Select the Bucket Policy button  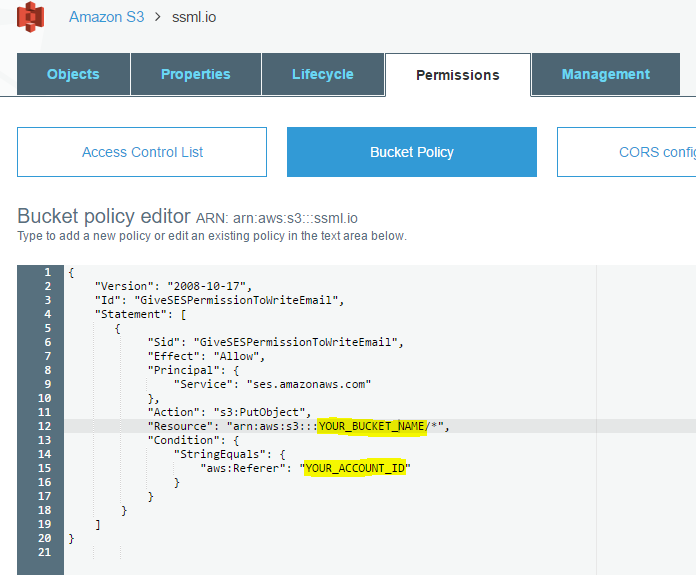click(412, 152)
